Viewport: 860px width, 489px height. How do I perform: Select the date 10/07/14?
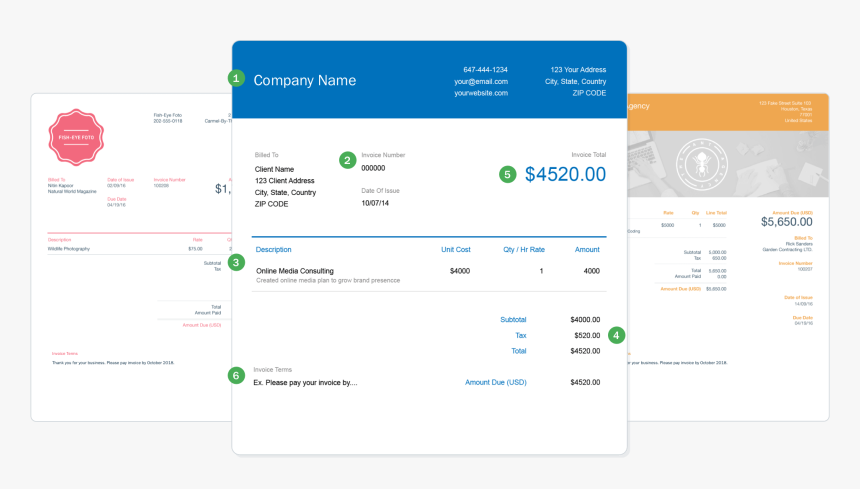pos(375,203)
